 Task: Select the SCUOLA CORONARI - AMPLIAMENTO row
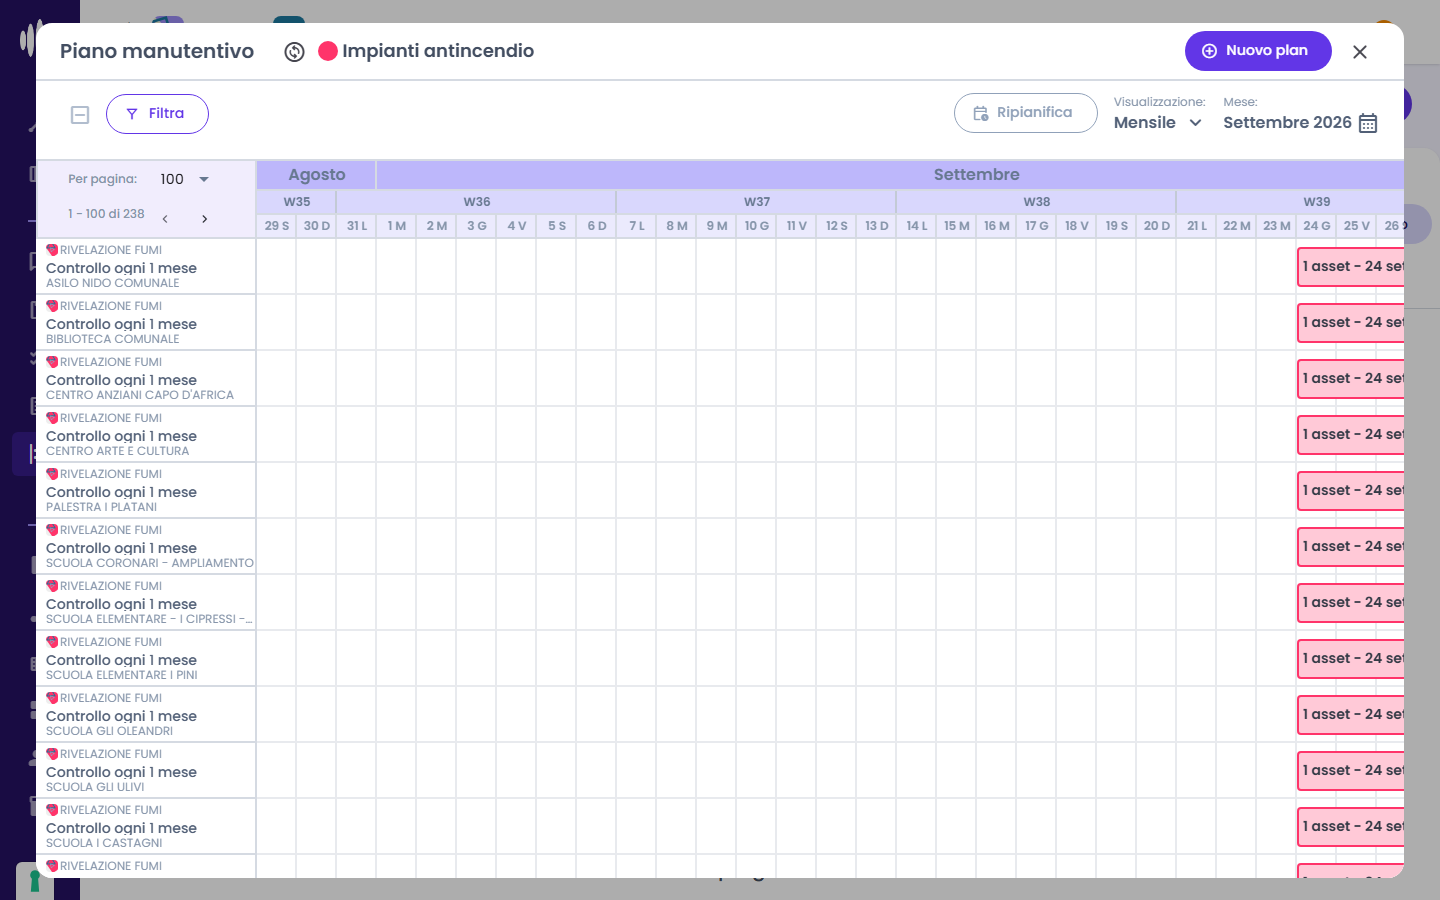(146, 546)
